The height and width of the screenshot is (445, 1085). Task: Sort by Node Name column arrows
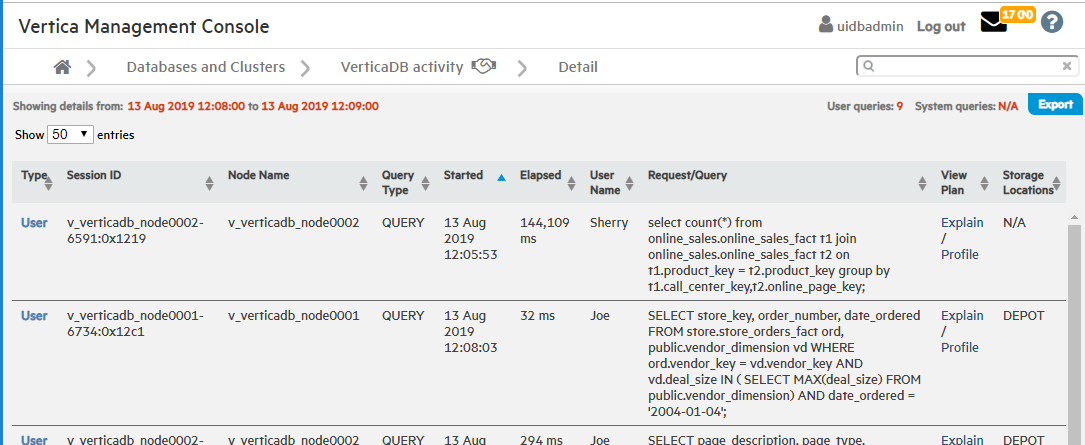point(363,183)
